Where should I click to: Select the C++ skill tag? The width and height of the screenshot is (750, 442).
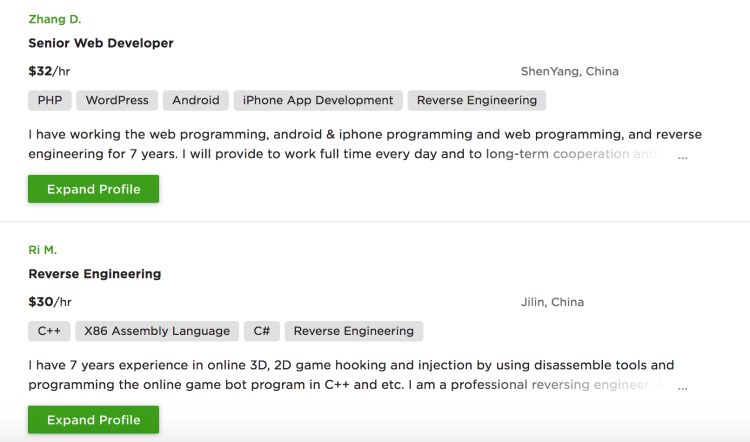tap(49, 331)
